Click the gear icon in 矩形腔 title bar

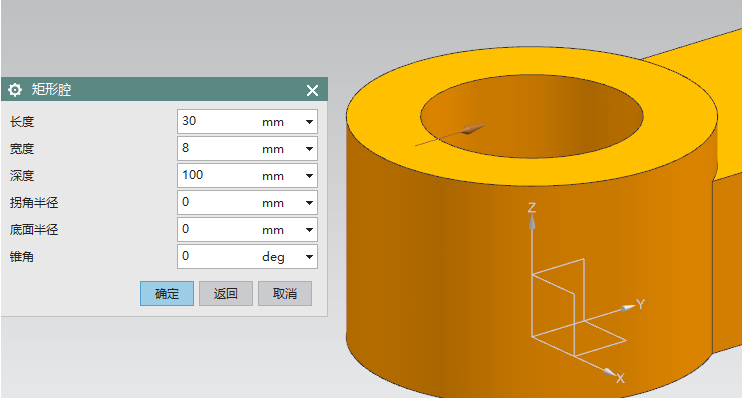(15, 90)
